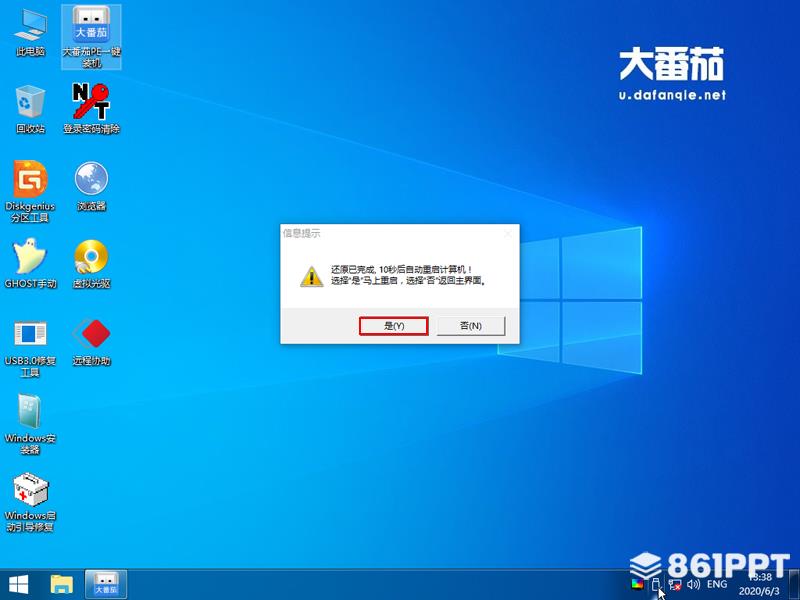
Task: Launch the 登录密码清除 NT key icon
Action: [x=91, y=109]
